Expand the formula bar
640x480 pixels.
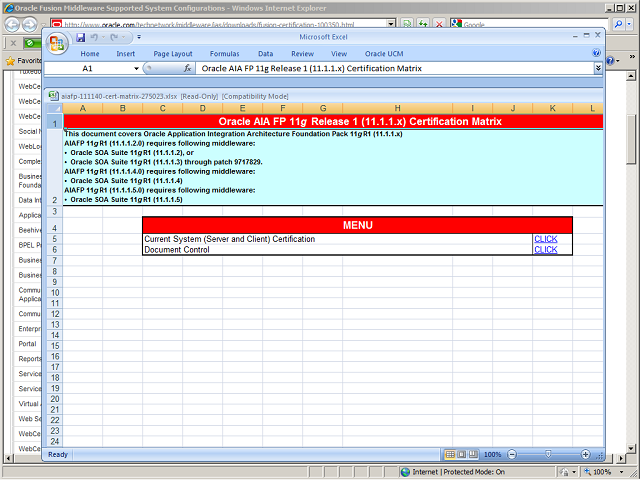(x=598, y=69)
